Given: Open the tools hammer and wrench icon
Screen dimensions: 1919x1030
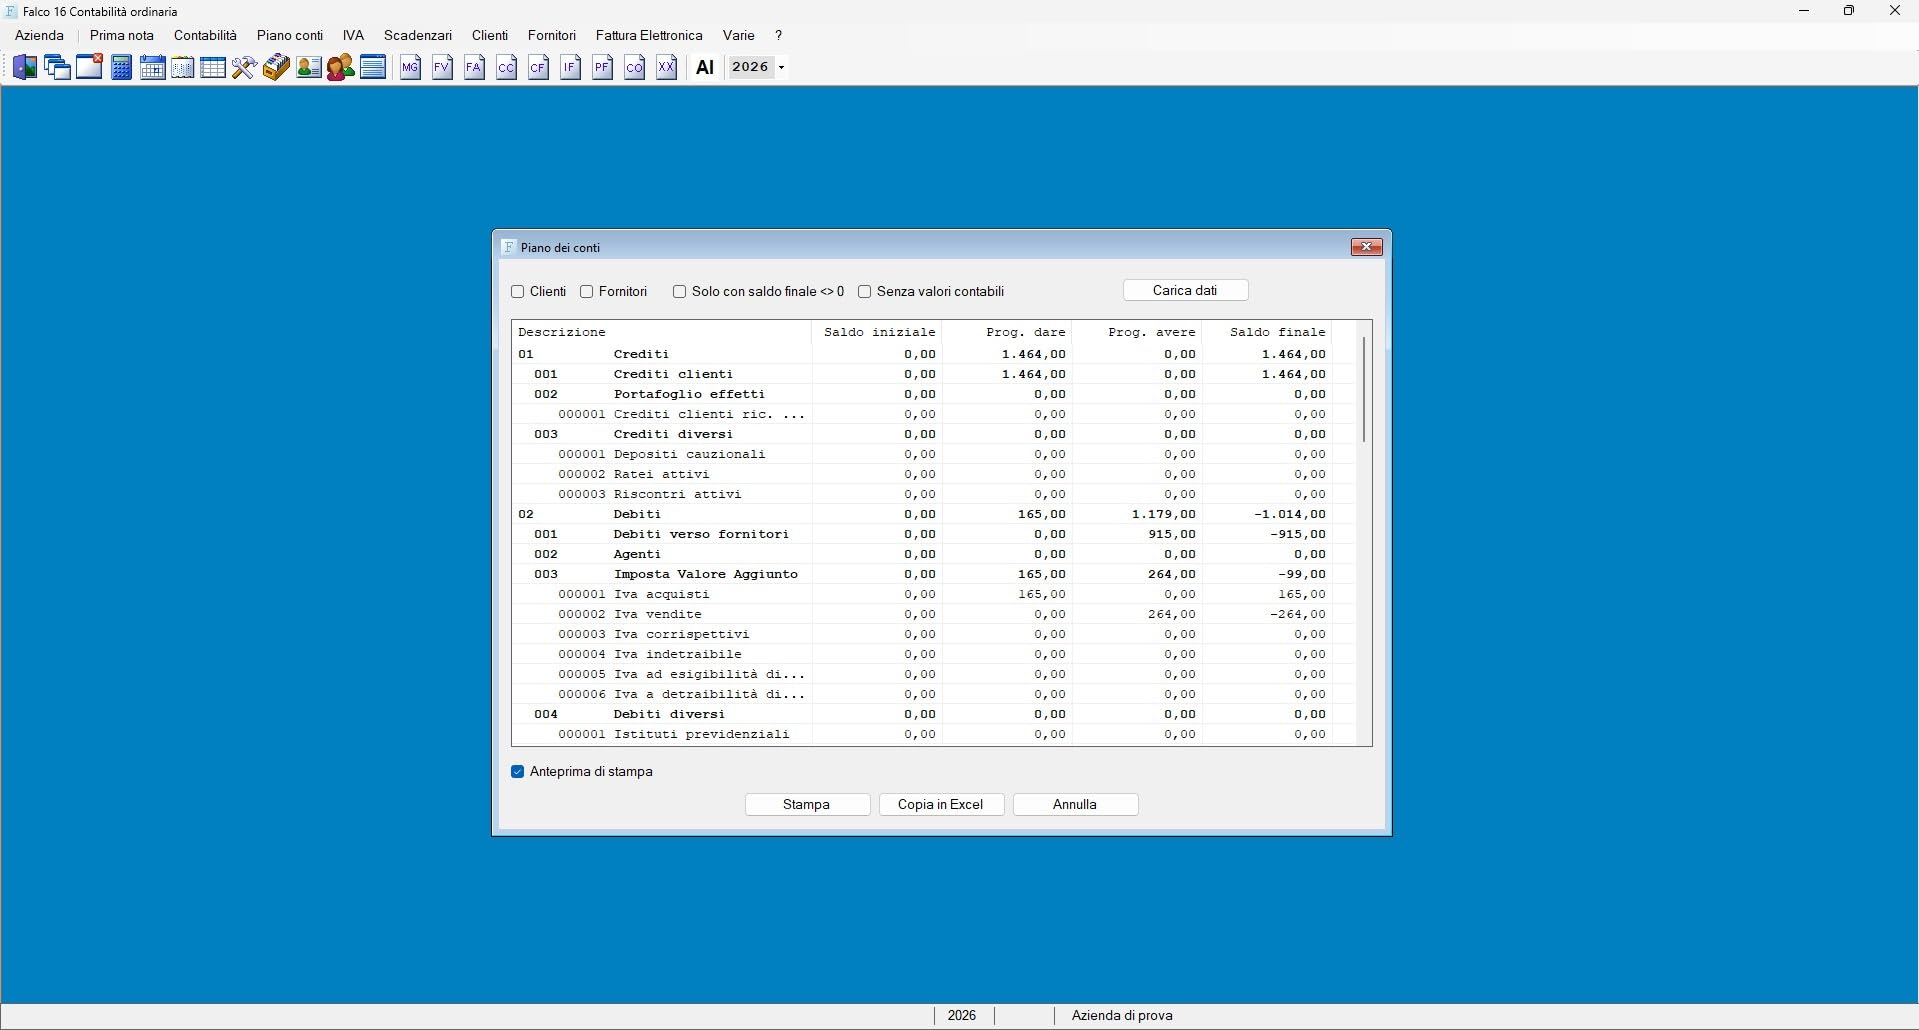Looking at the screenshot, I should click(244, 68).
